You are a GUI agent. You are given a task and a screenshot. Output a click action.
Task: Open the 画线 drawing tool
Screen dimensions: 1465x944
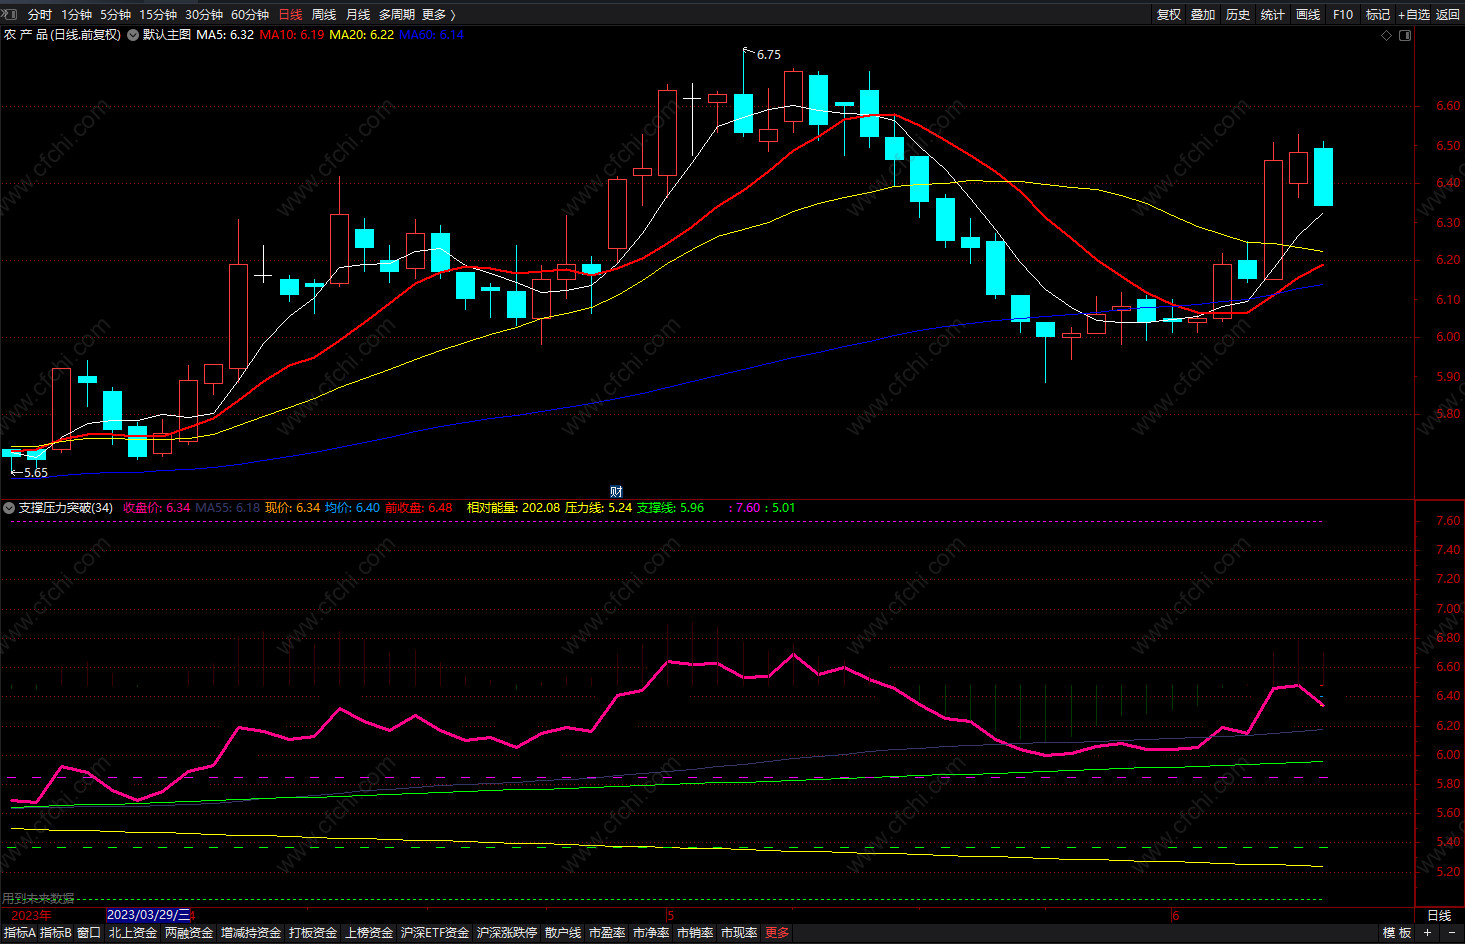point(1308,14)
